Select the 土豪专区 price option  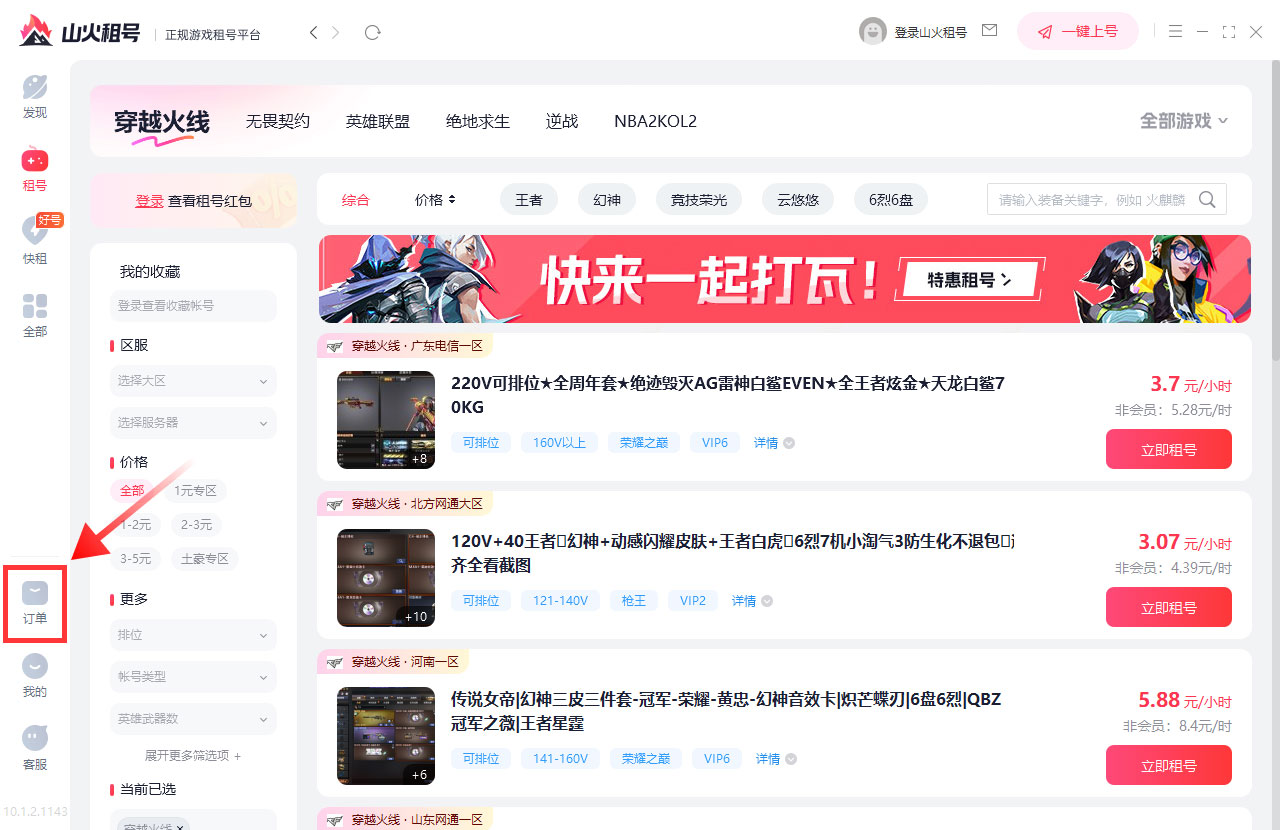pyautogui.click(x=204, y=559)
